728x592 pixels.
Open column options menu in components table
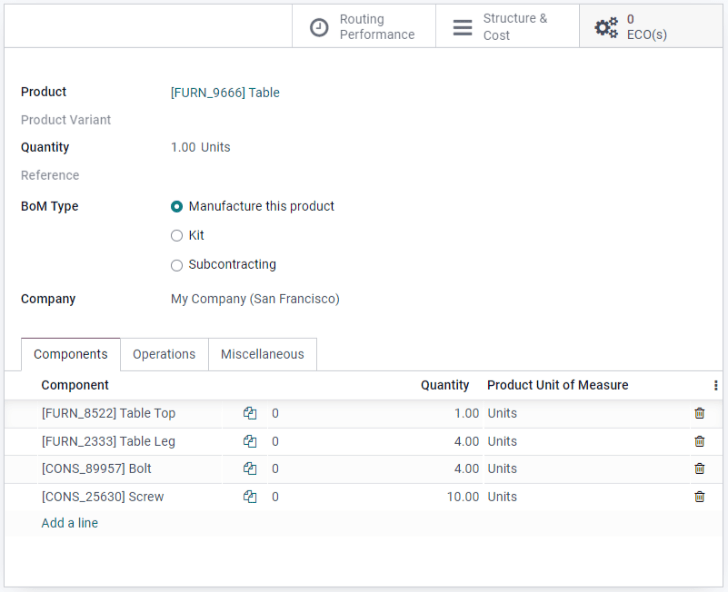click(715, 385)
